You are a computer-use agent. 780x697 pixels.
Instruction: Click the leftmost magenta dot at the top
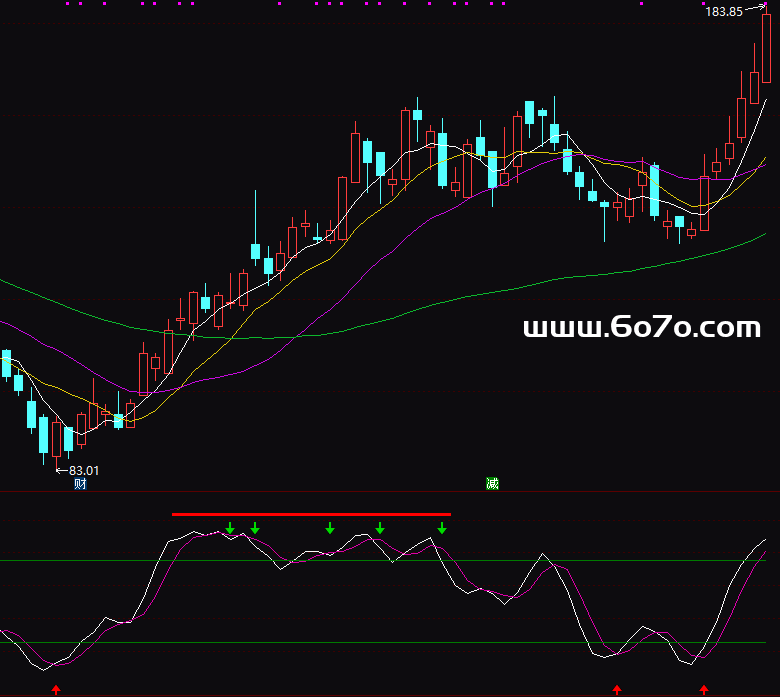[x=68, y=4]
